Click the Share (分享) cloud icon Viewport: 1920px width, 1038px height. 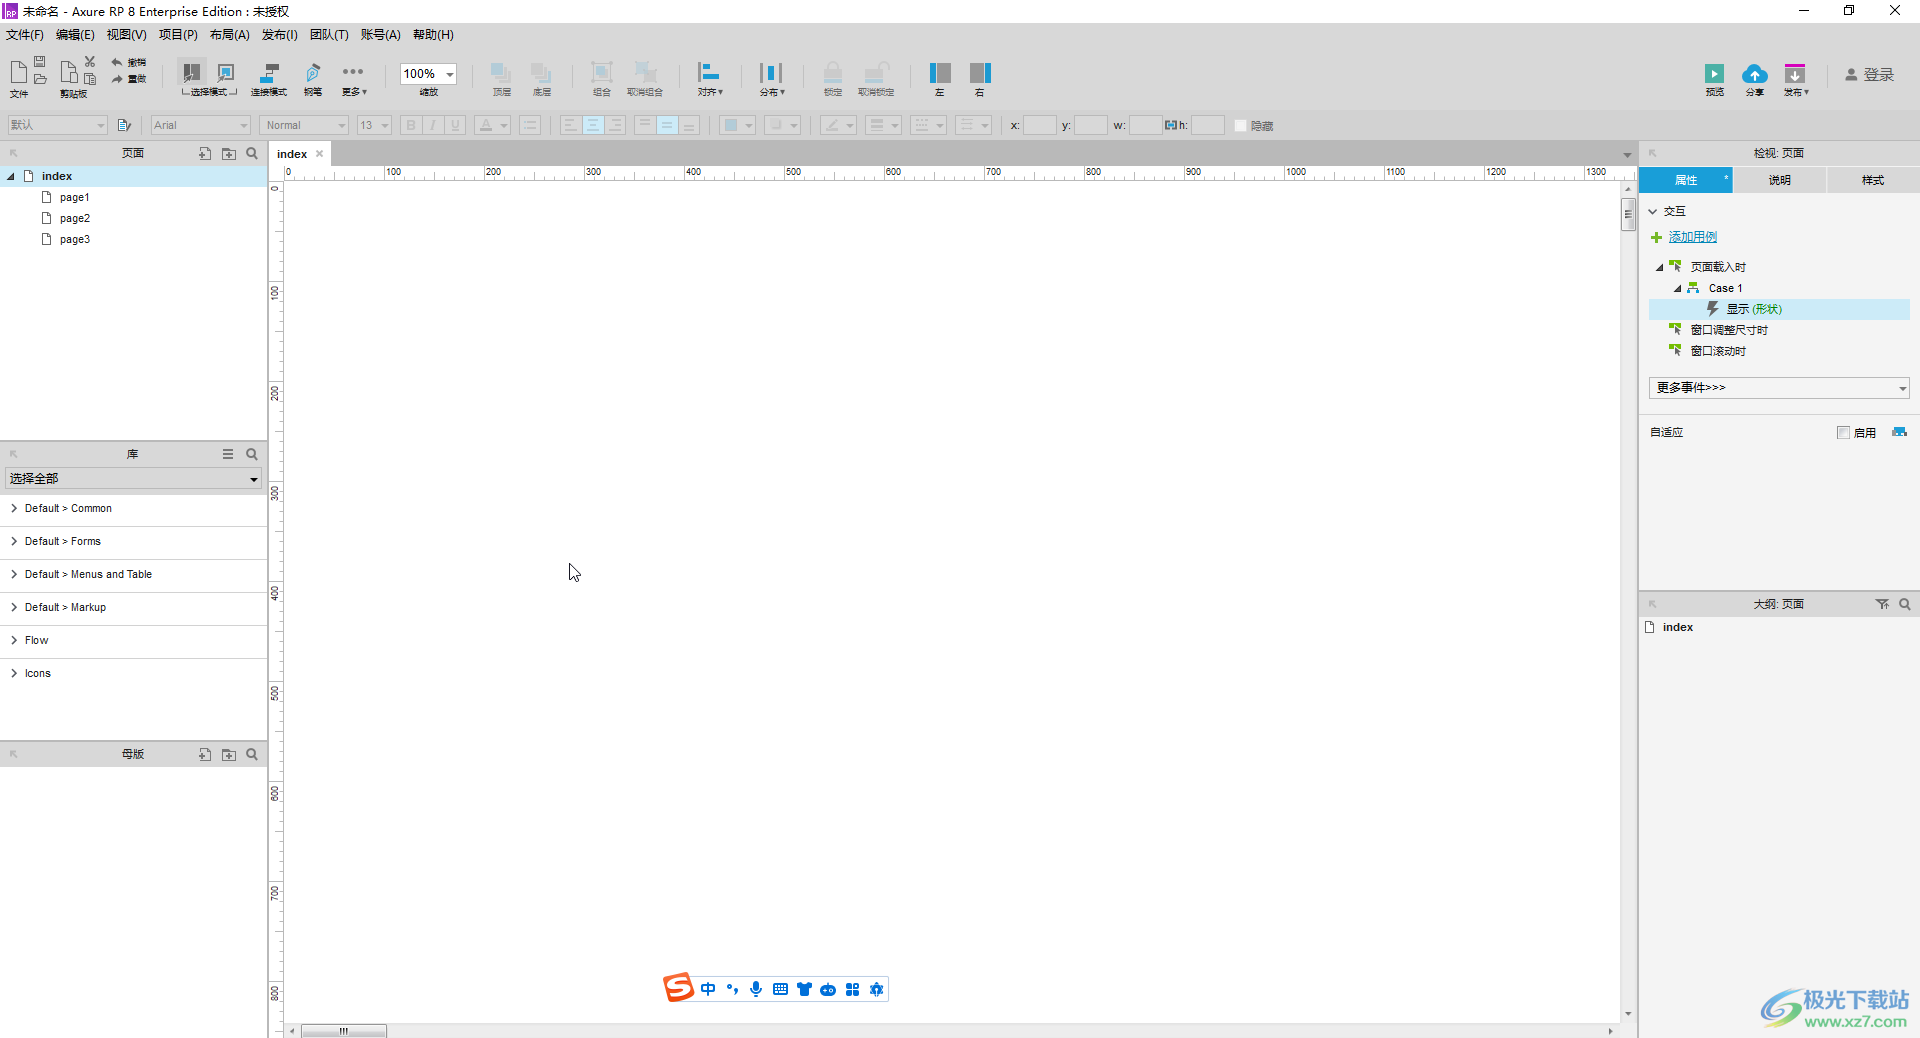point(1754,74)
